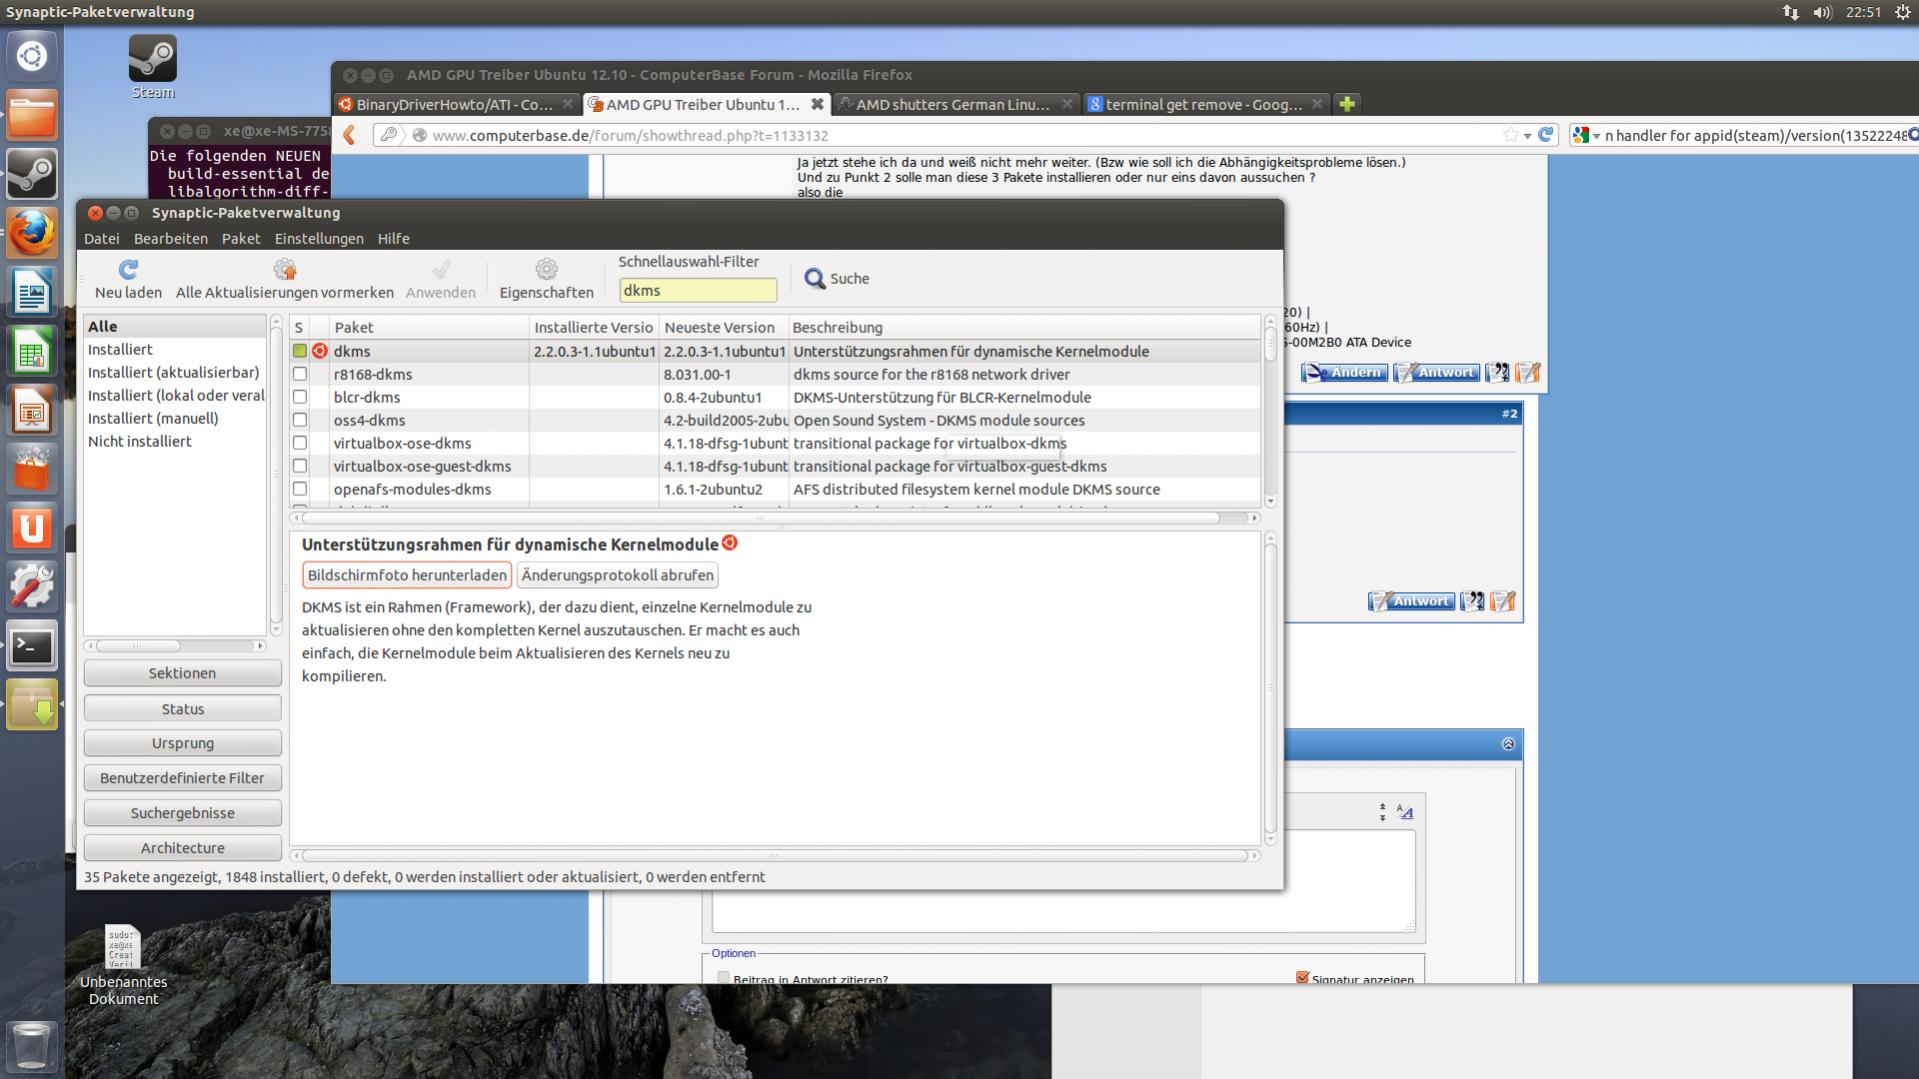
Task: Open System Settings from launcher
Action: [32, 587]
